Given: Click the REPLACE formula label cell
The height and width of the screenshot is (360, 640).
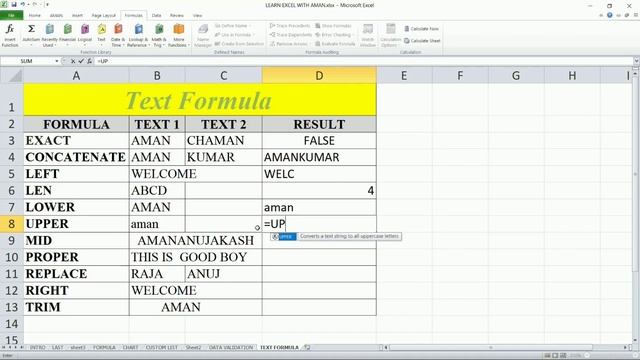Looking at the screenshot, I should coord(76,274).
